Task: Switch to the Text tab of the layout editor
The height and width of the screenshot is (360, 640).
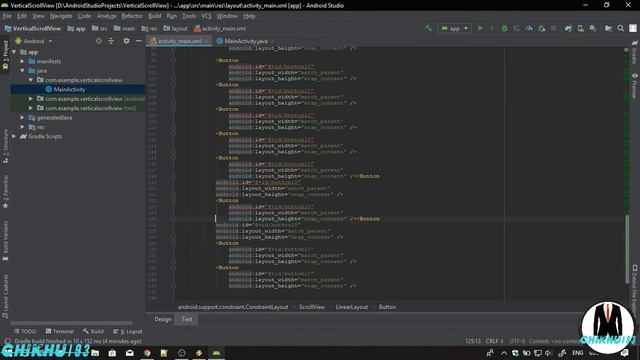Action: pyautogui.click(x=187, y=319)
